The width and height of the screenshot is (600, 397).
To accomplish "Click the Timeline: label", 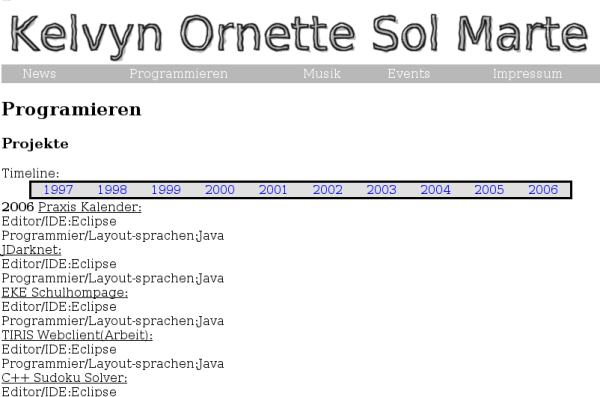I will pyautogui.click(x=31, y=173).
